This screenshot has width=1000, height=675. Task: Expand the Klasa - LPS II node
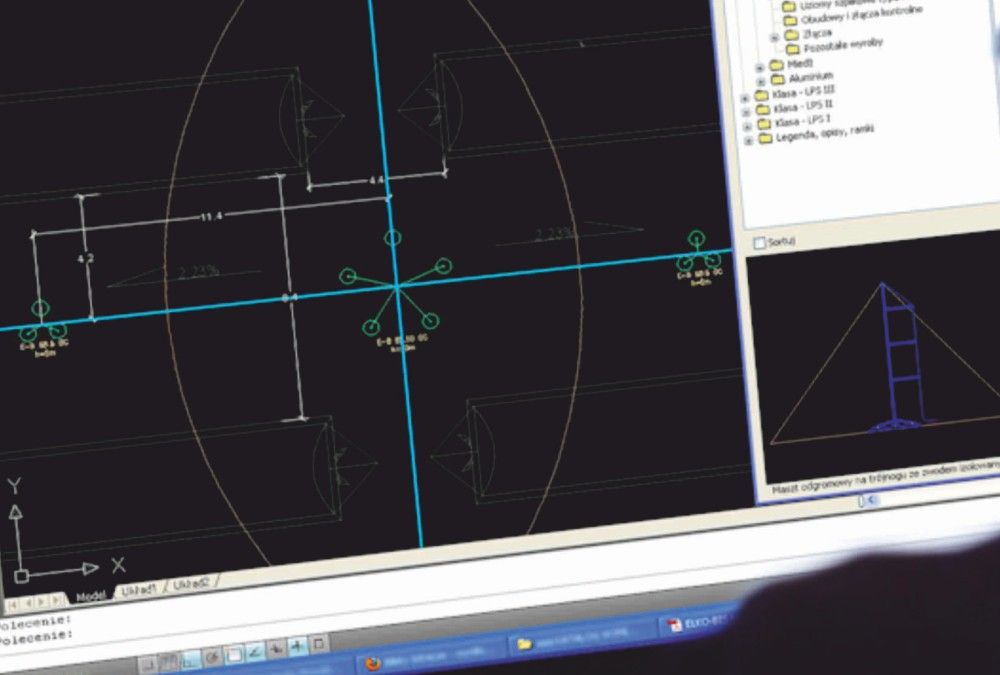746,112
